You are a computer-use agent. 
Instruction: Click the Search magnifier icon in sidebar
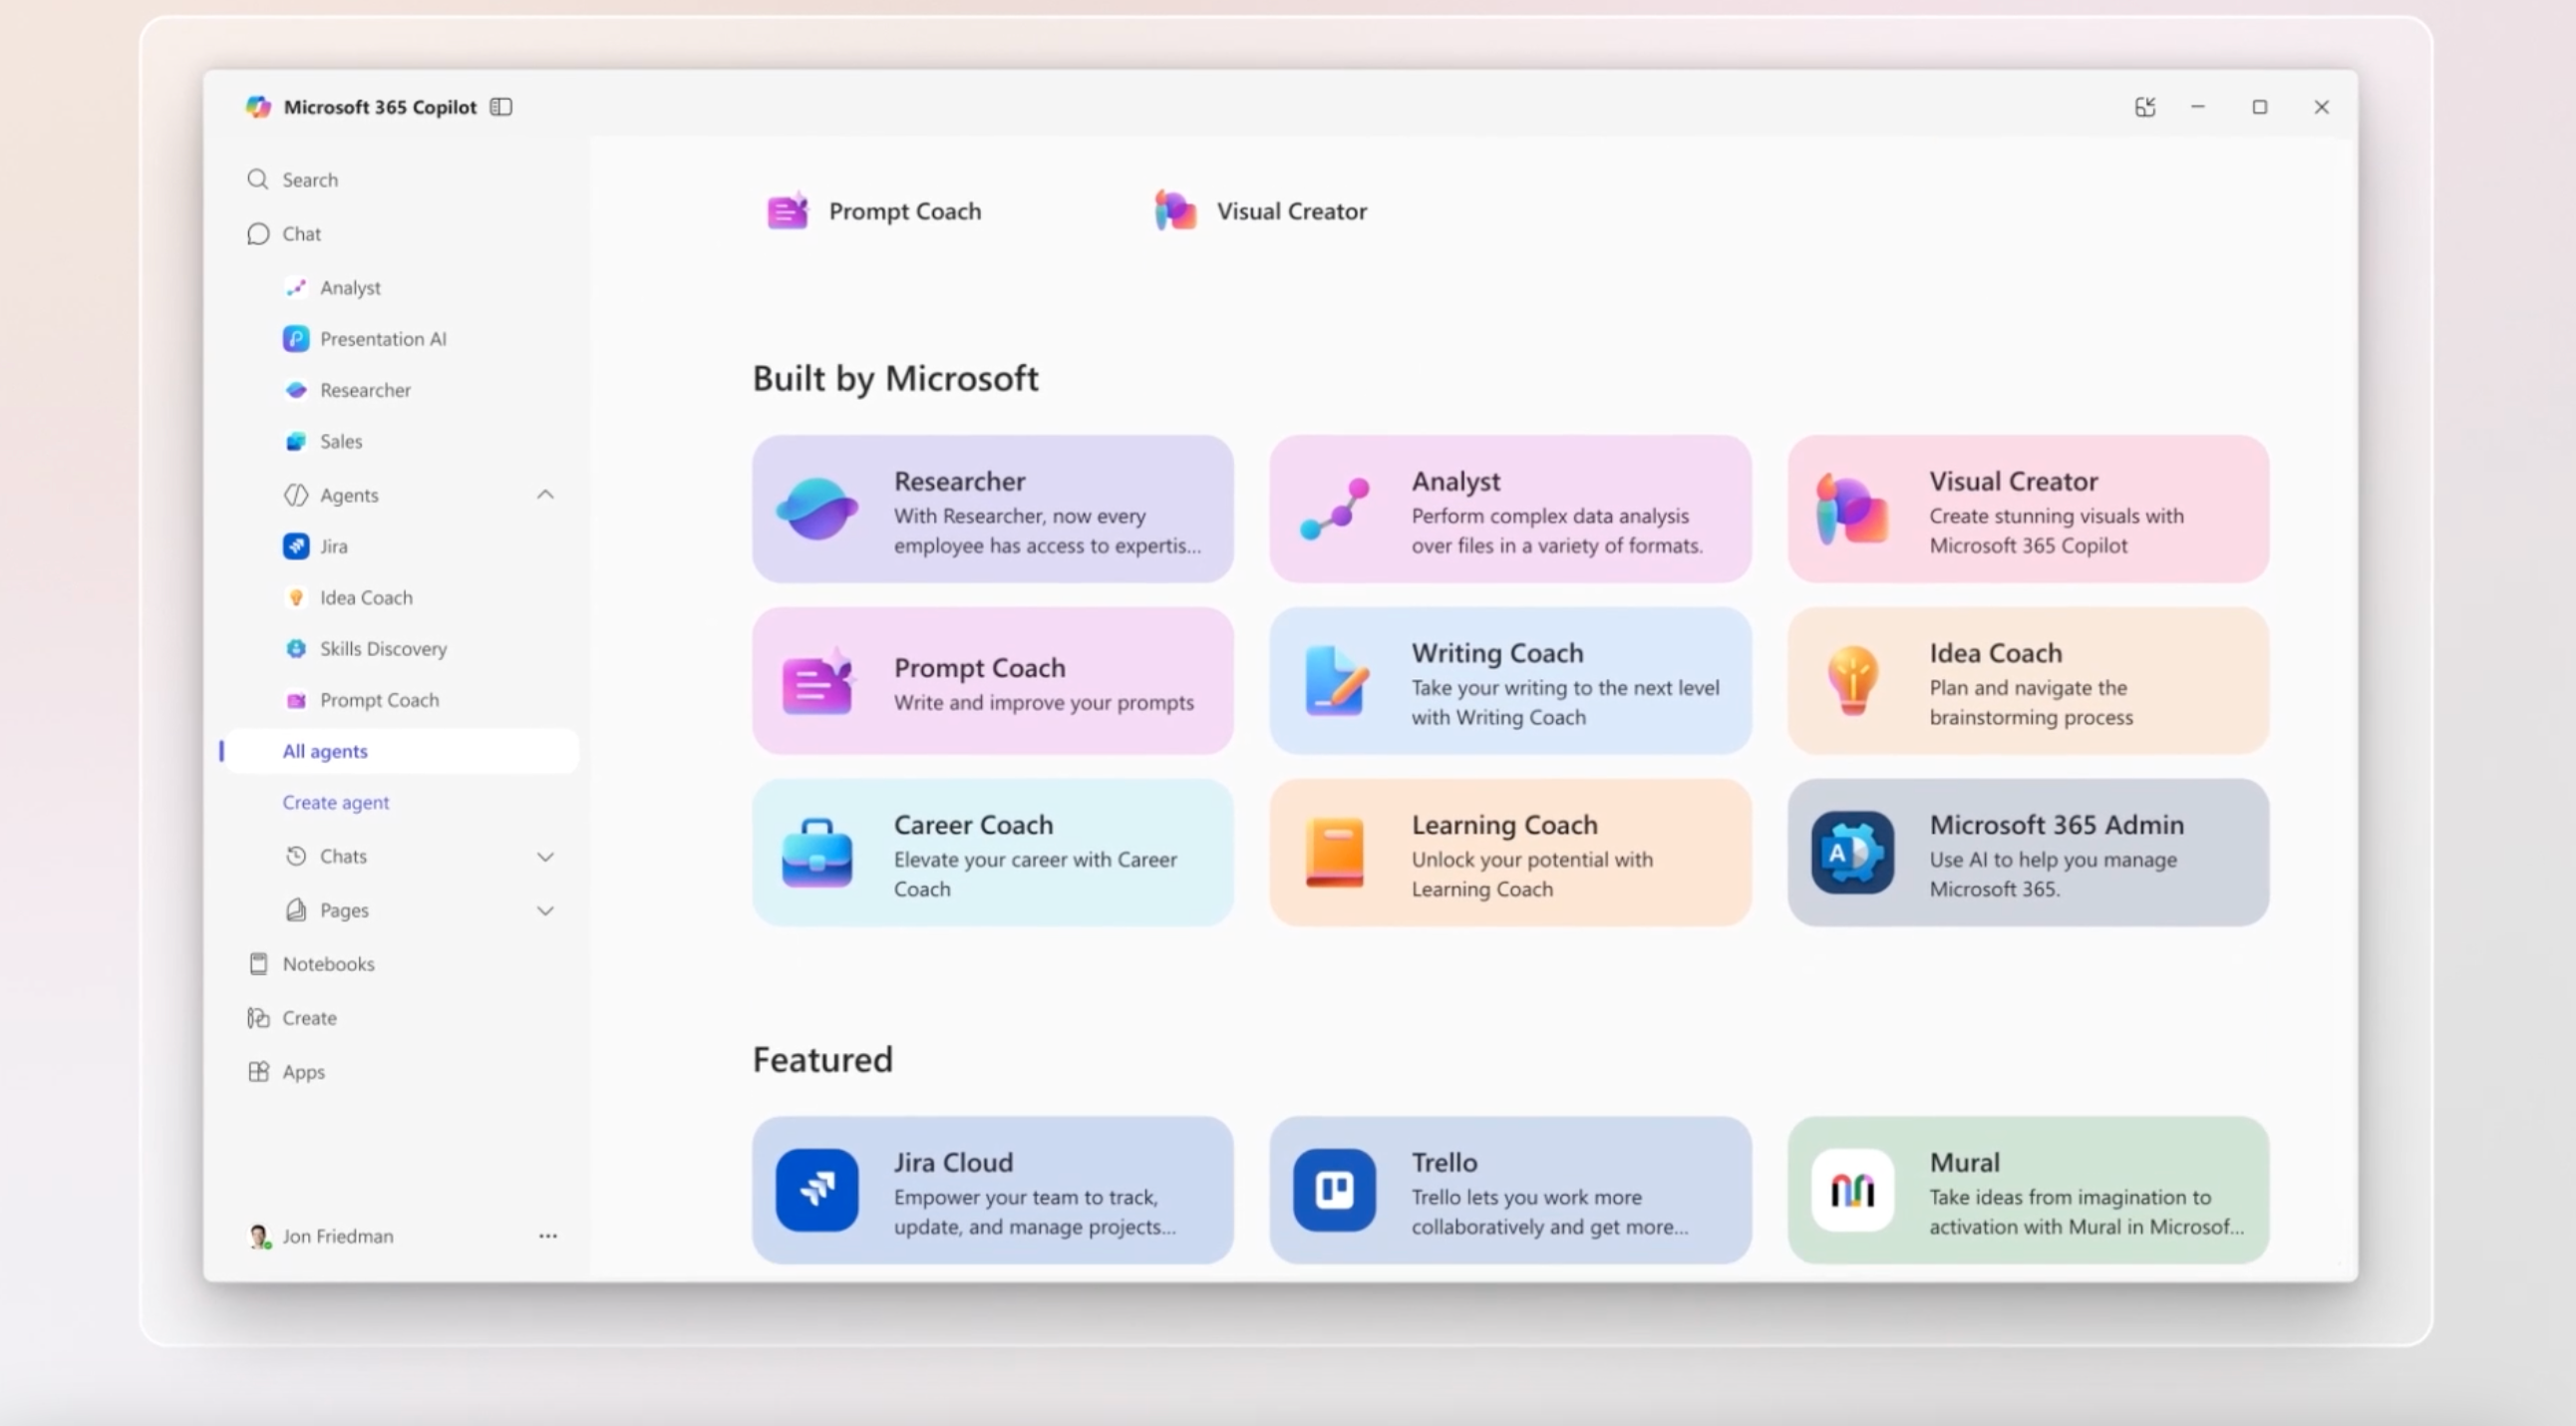point(258,179)
